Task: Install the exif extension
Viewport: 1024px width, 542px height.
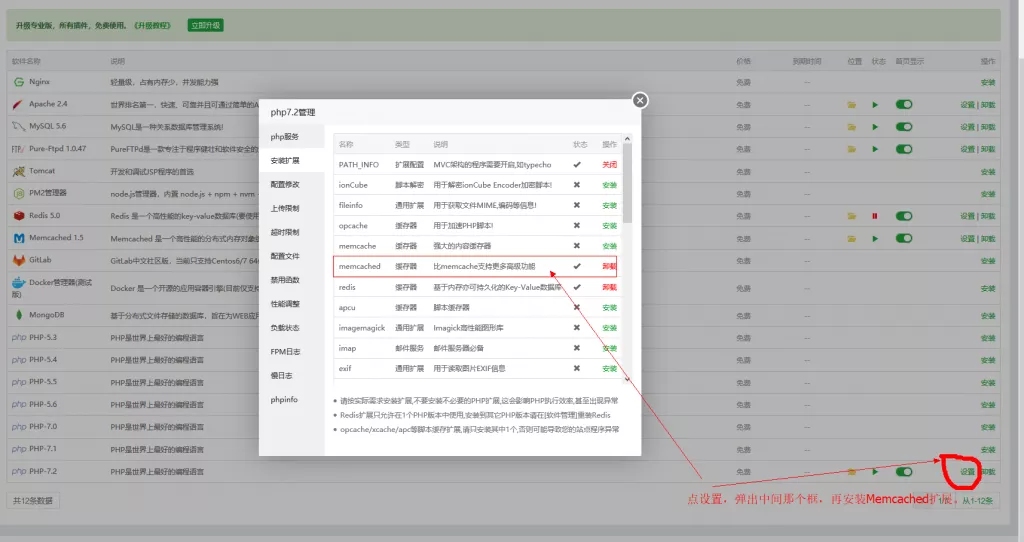Action: [x=609, y=368]
